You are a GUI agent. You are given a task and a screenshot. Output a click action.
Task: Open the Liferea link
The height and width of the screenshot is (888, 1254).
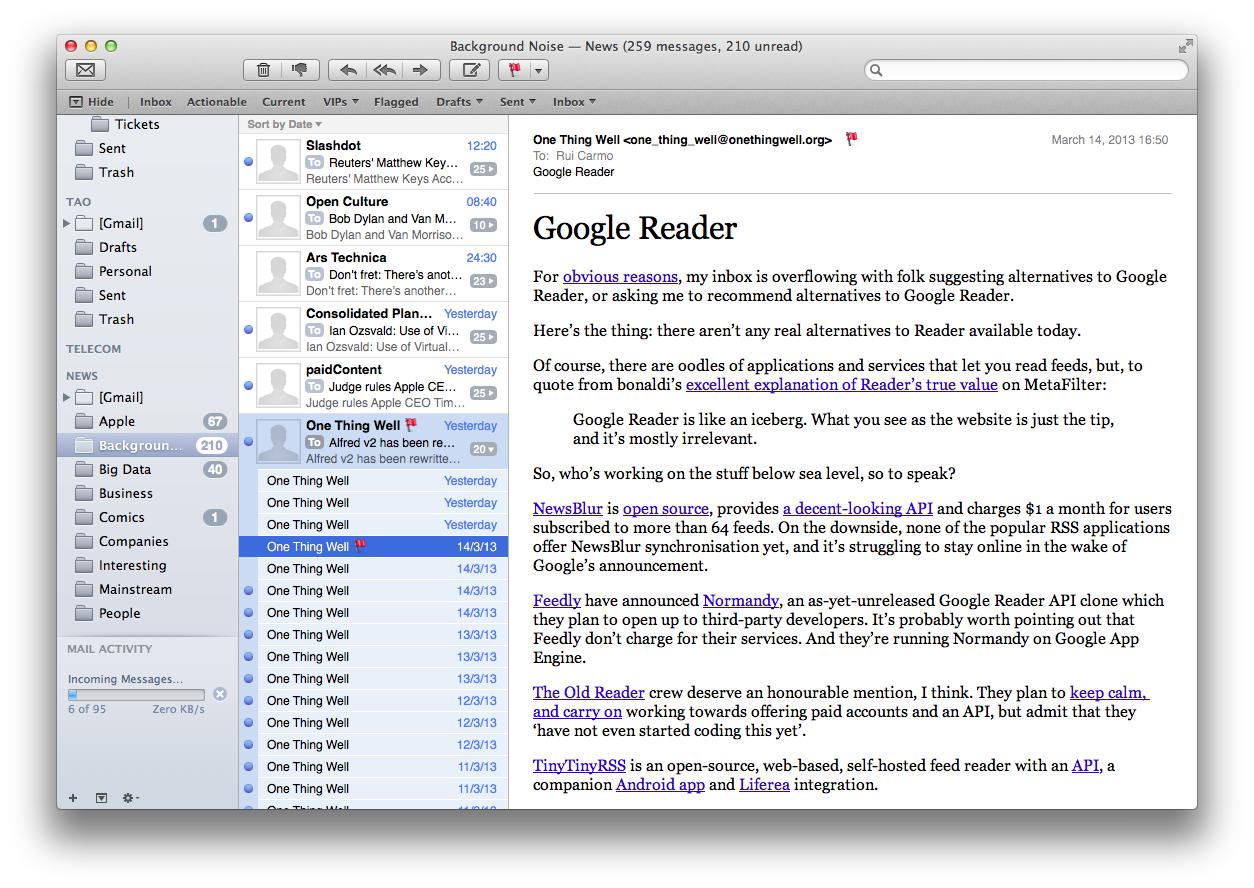pyautogui.click(x=764, y=785)
